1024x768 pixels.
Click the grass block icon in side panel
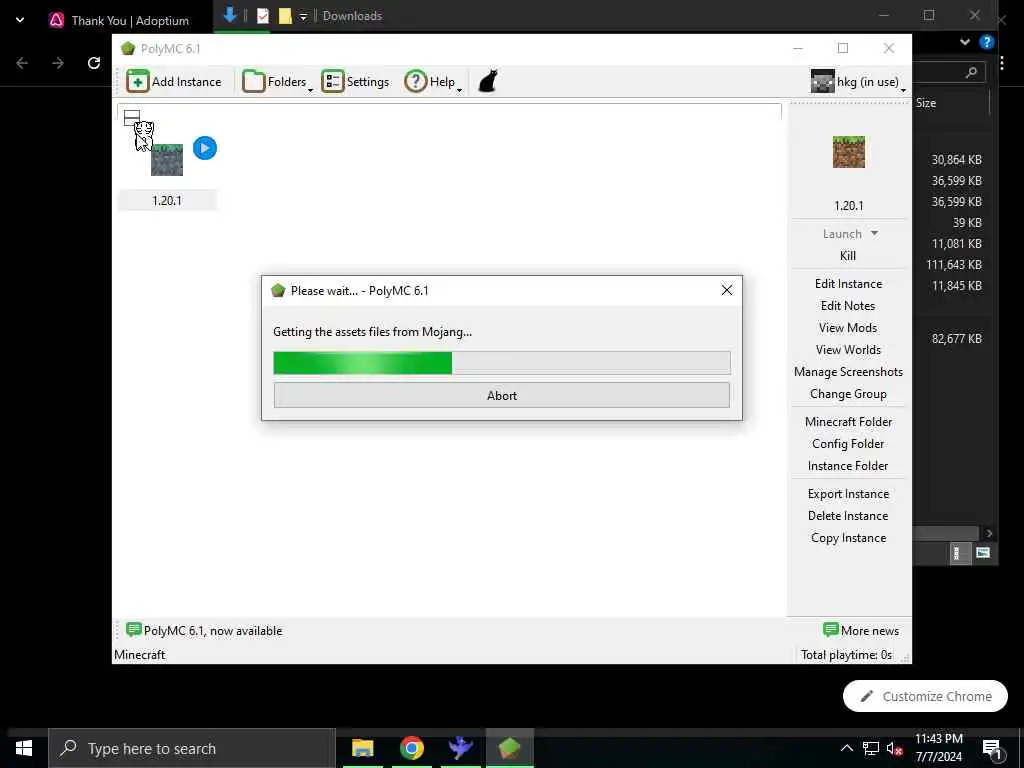coord(848,152)
